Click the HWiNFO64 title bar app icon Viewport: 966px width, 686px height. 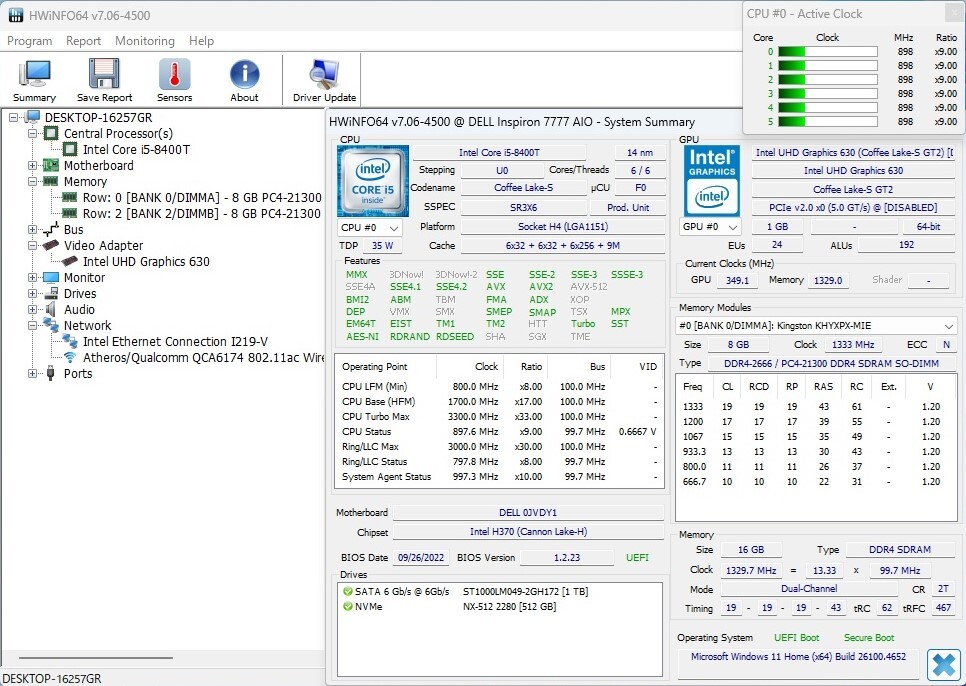(x=15, y=15)
